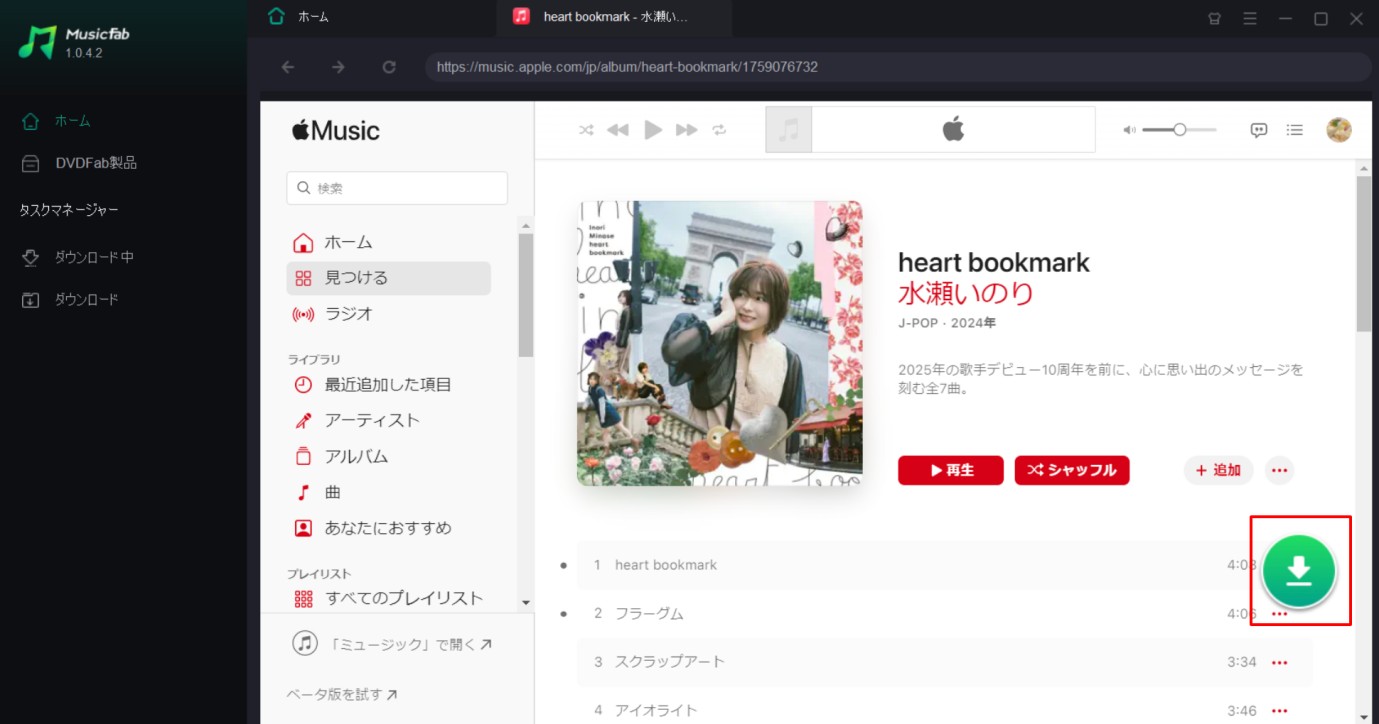Click the URL address bar
The image size is (1379, 724).
click(x=898, y=67)
